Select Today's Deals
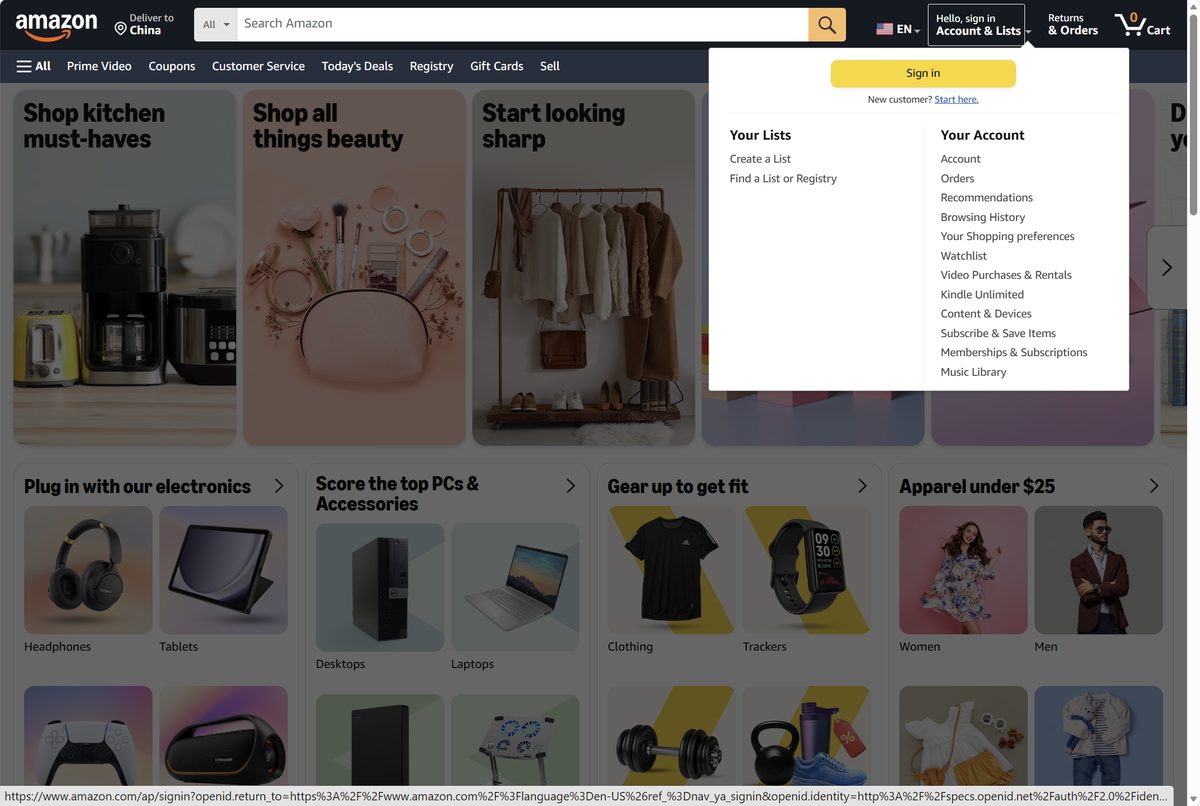 point(357,66)
